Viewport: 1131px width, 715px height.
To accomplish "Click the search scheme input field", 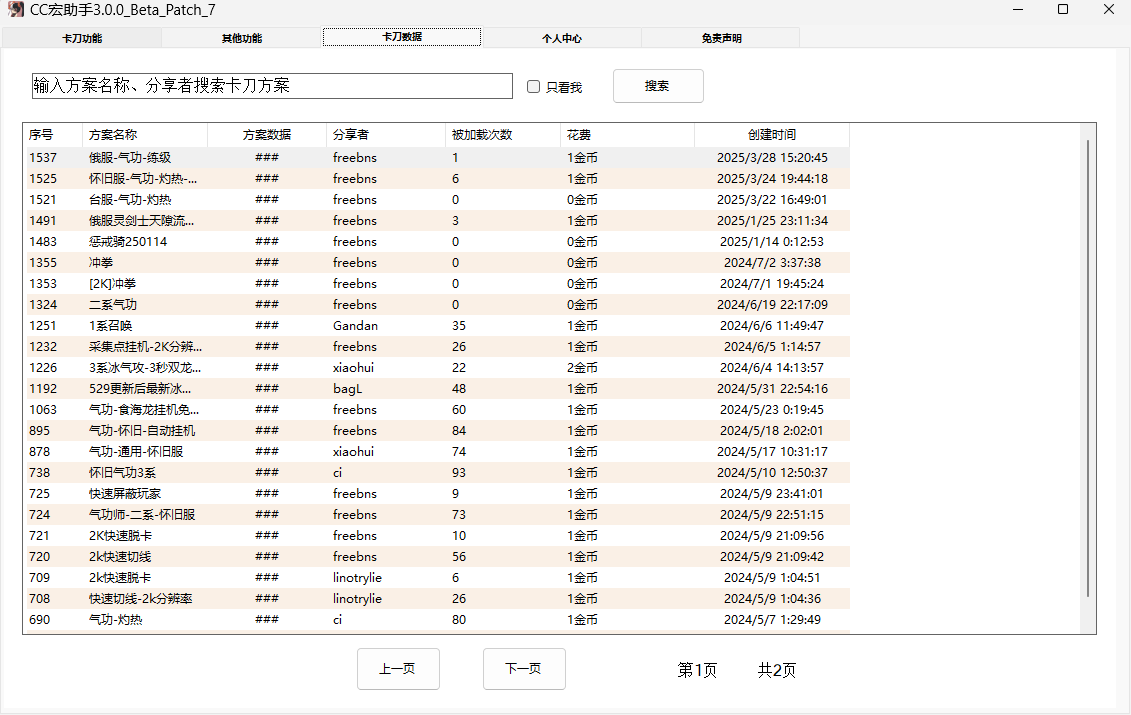I will 272,86.
